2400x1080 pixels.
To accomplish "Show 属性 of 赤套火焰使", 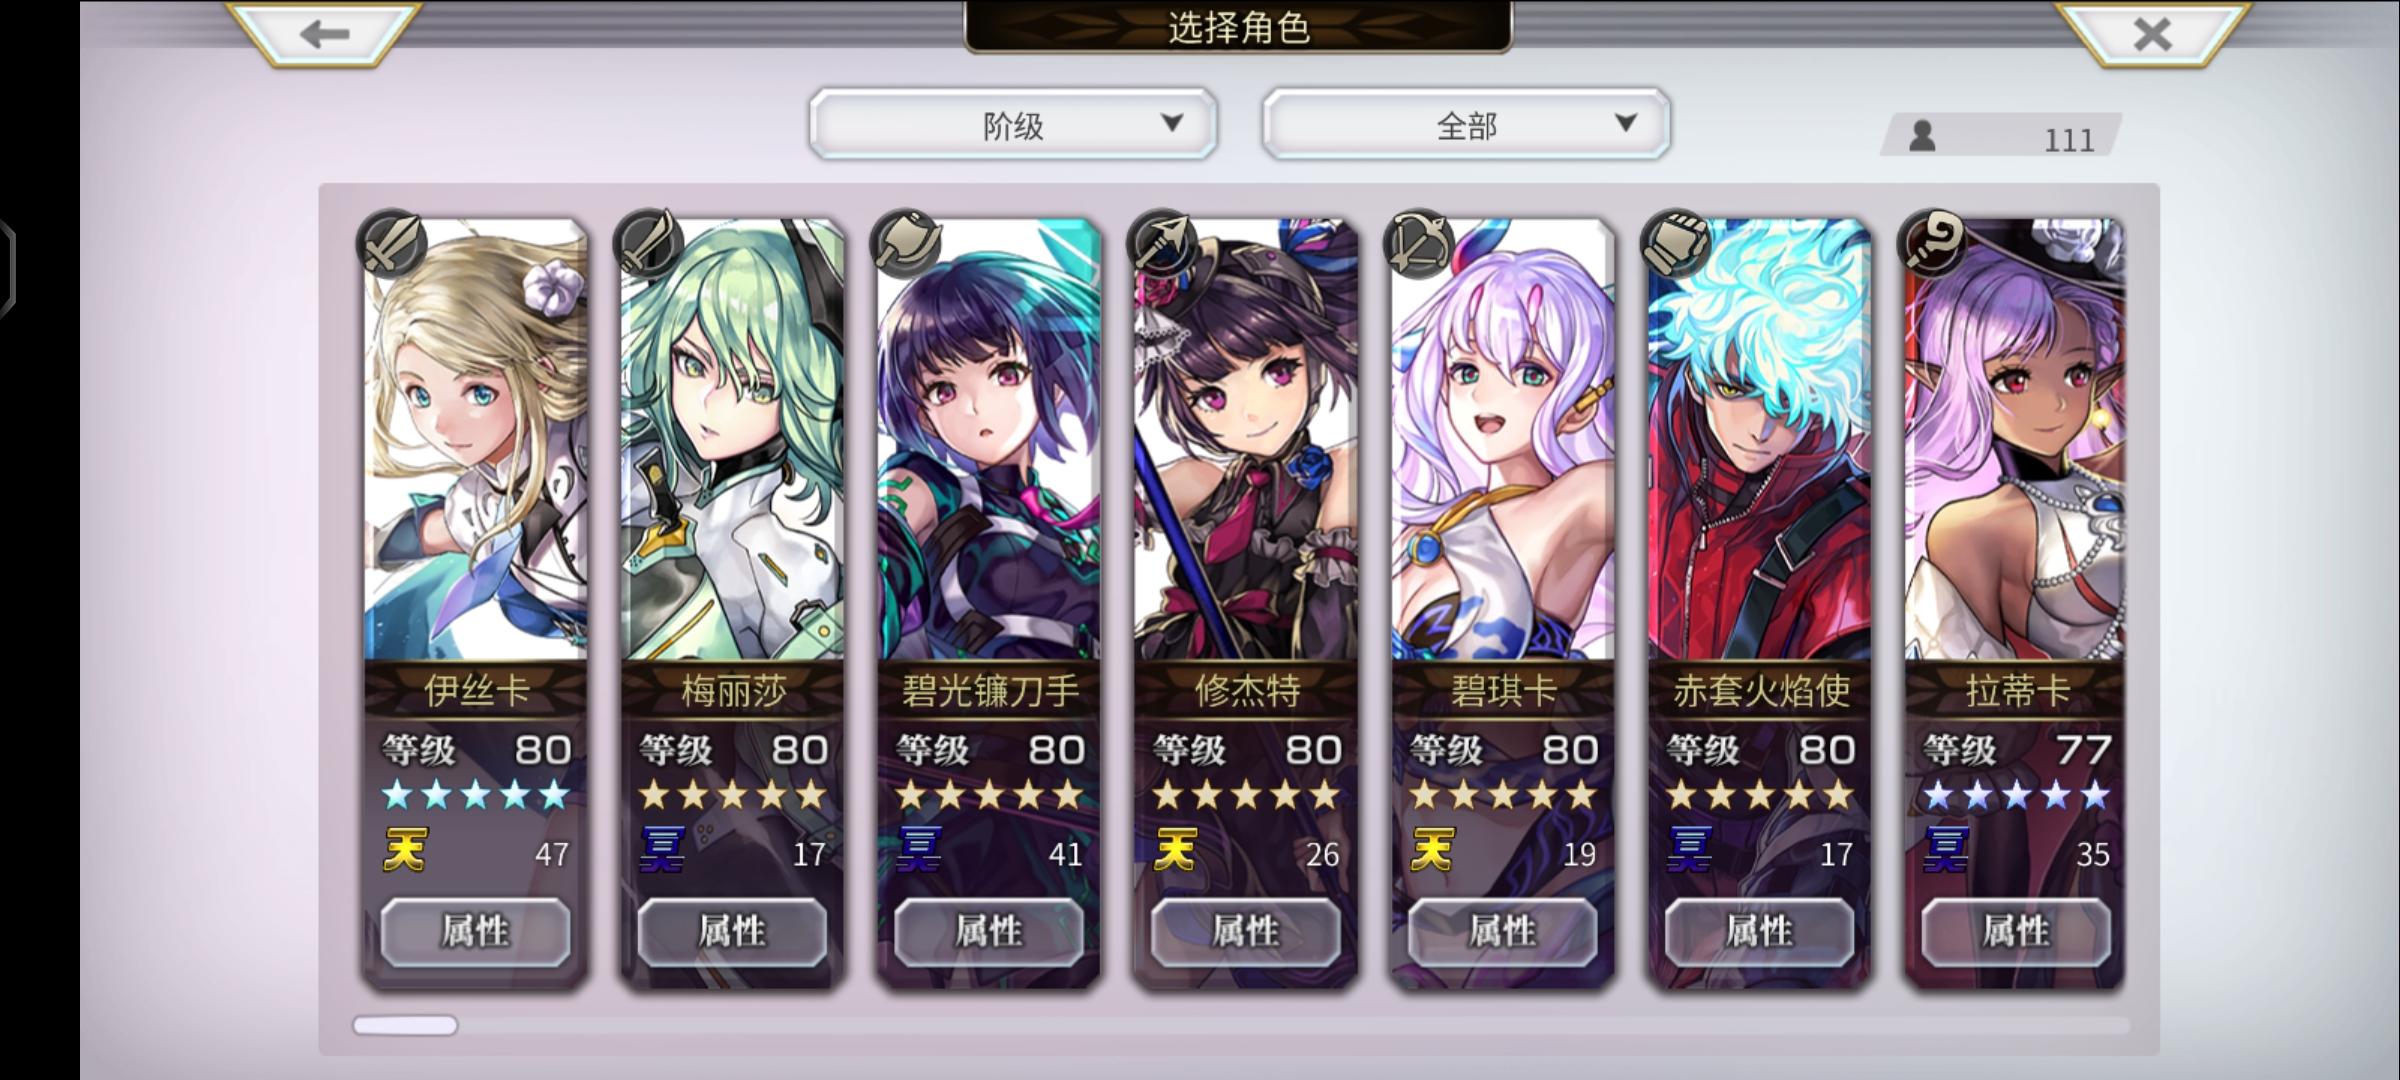I will 1760,931.
